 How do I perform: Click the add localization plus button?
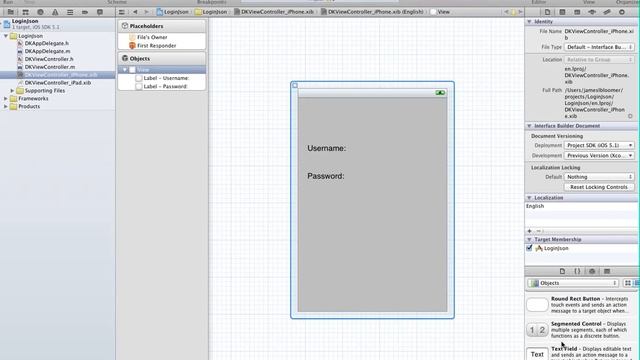(529, 231)
